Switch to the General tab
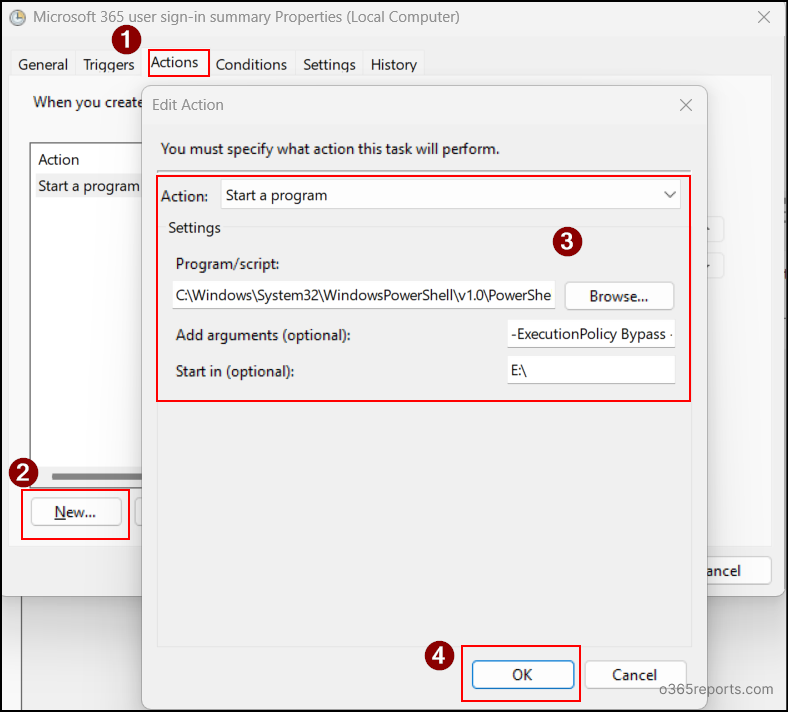Screen dimensions: 788x712 [x=43, y=64]
